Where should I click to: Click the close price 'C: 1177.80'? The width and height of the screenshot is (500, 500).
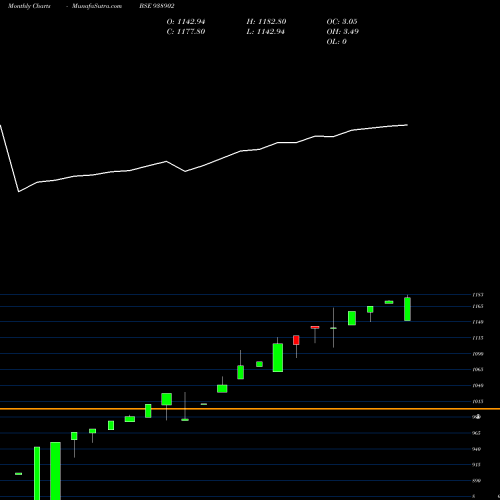pyautogui.click(x=186, y=32)
